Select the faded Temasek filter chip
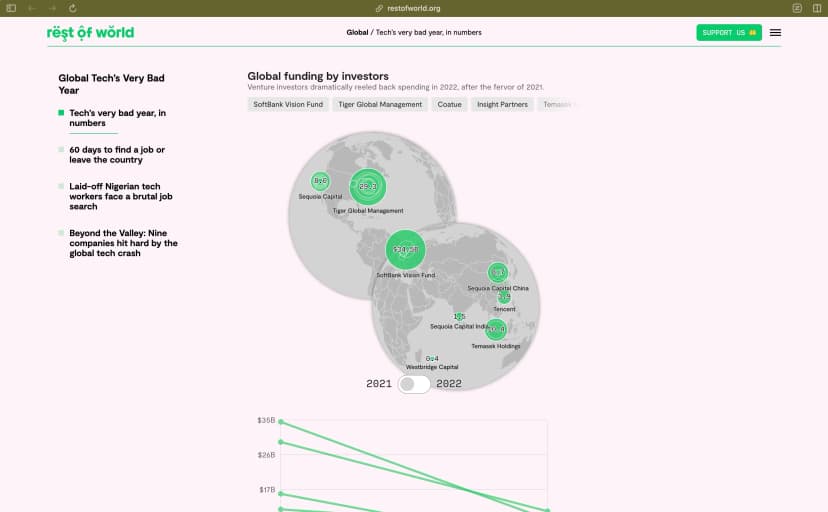This screenshot has width=828, height=512. [x=558, y=105]
